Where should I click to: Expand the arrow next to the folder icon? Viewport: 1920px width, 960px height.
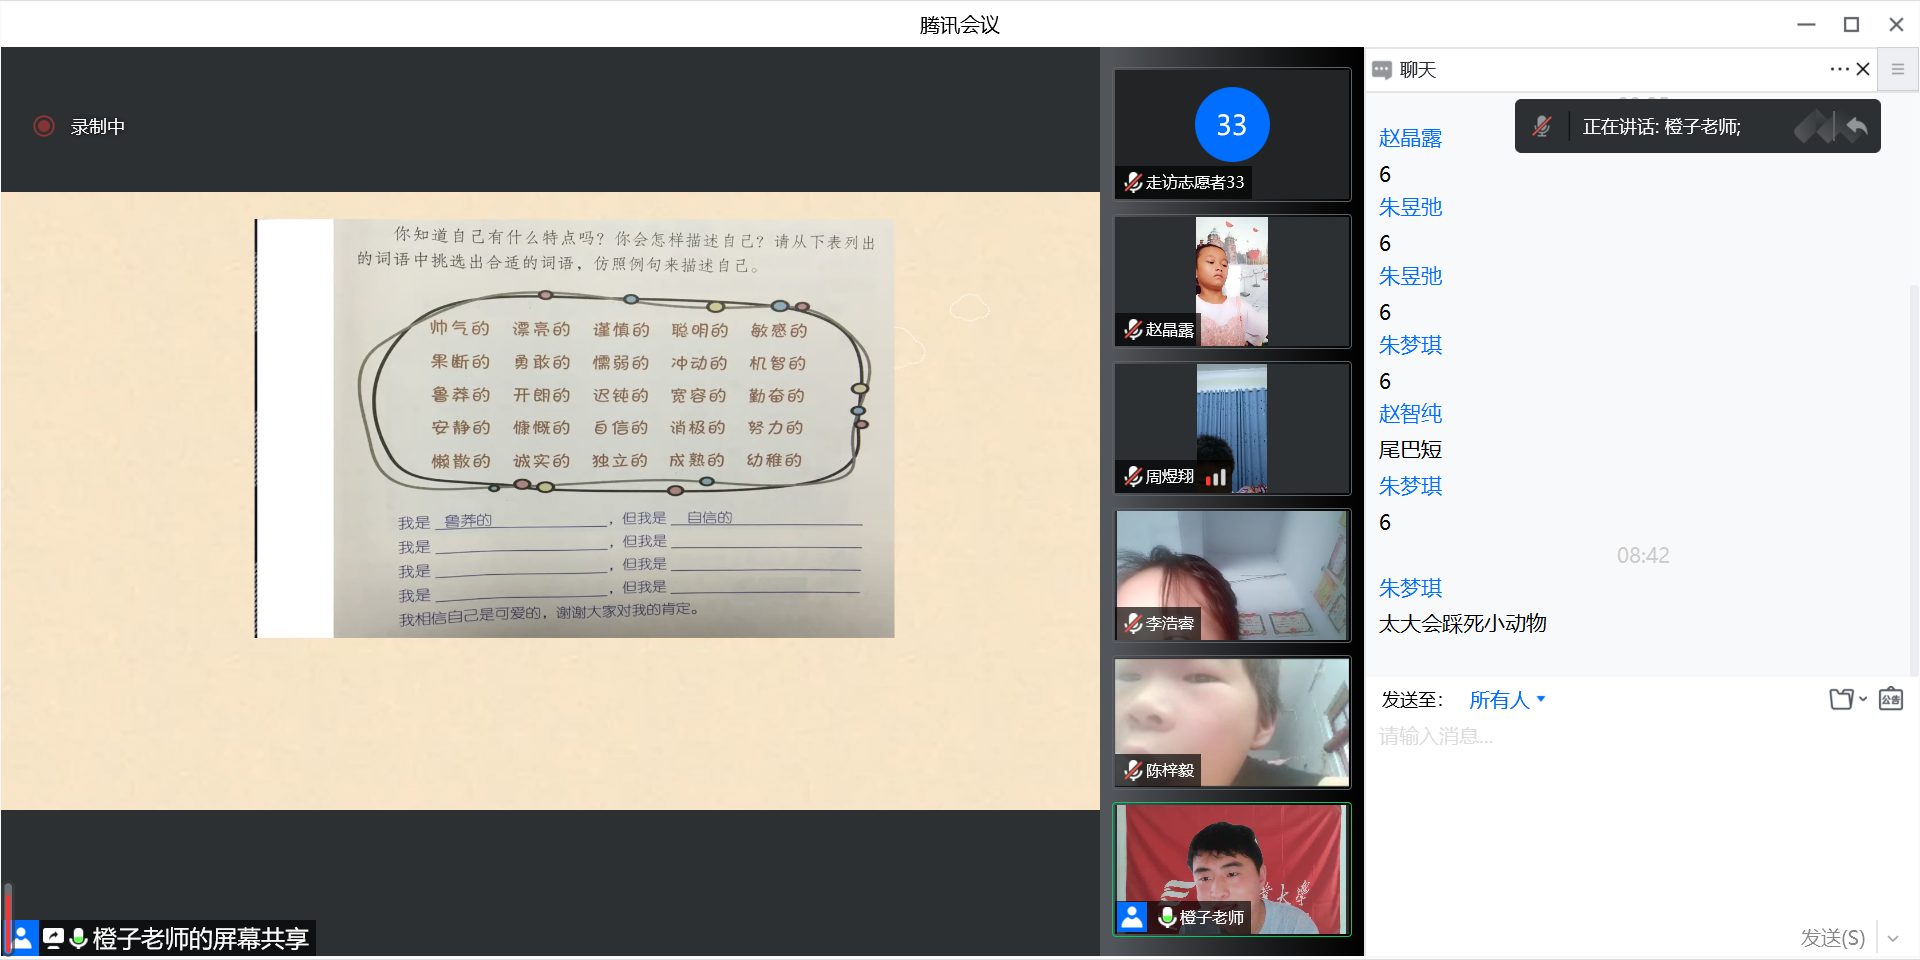(1863, 699)
